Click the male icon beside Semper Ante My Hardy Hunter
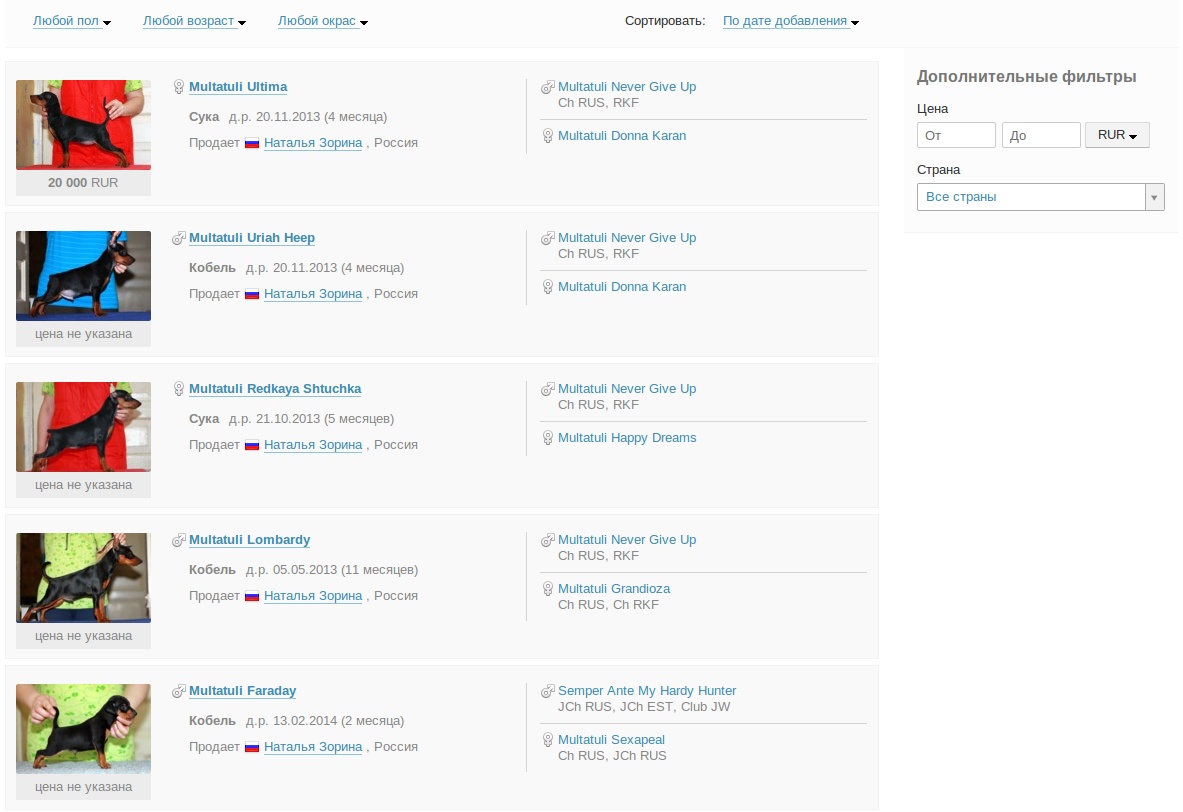 point(548,691)
